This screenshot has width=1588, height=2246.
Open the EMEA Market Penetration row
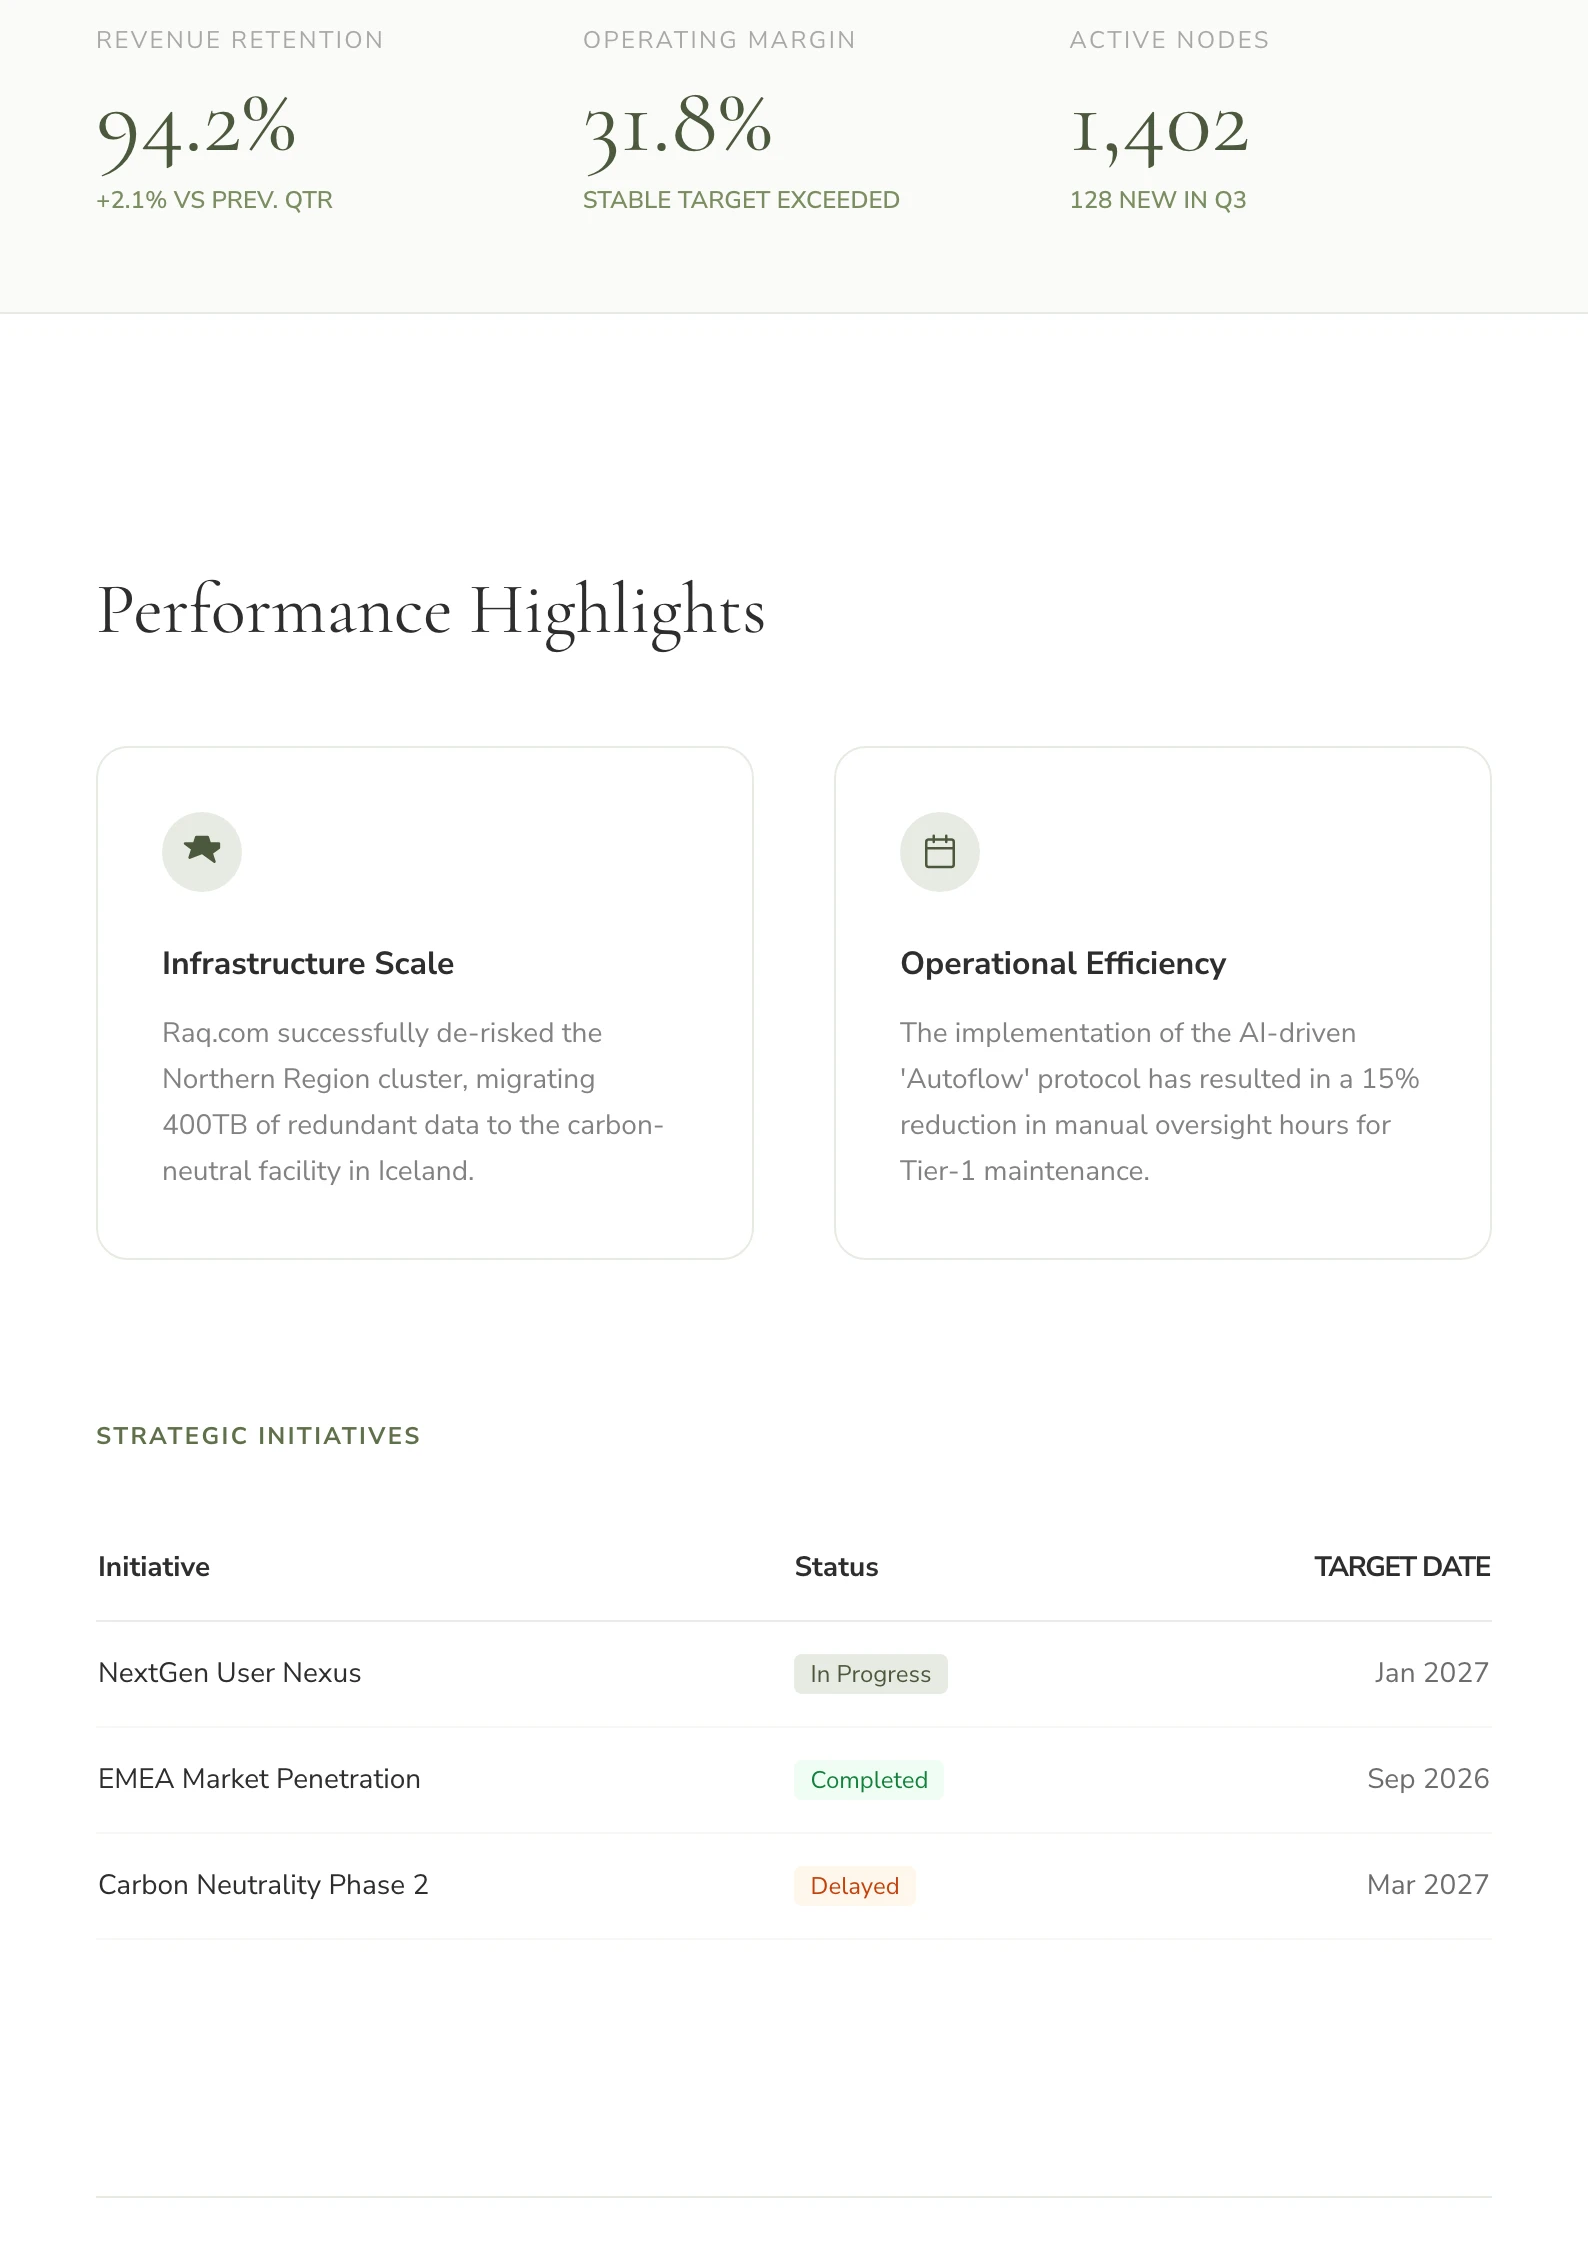click(259, 1779)
